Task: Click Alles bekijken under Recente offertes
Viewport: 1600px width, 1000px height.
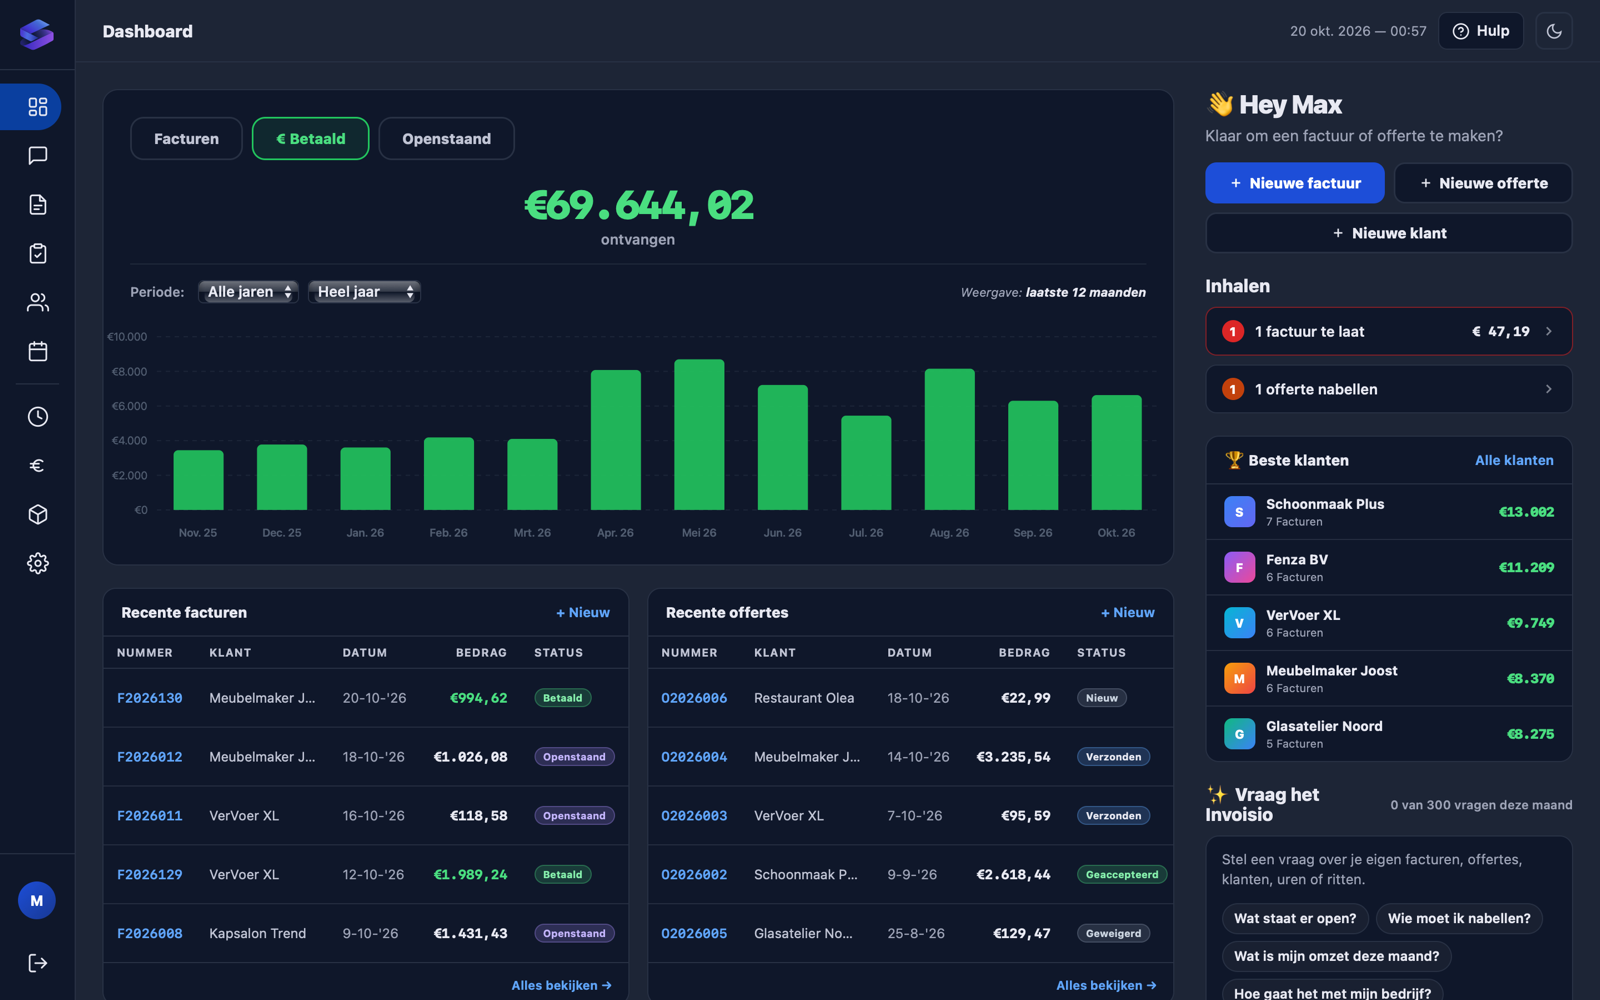Action: (x=1106, y=986)
